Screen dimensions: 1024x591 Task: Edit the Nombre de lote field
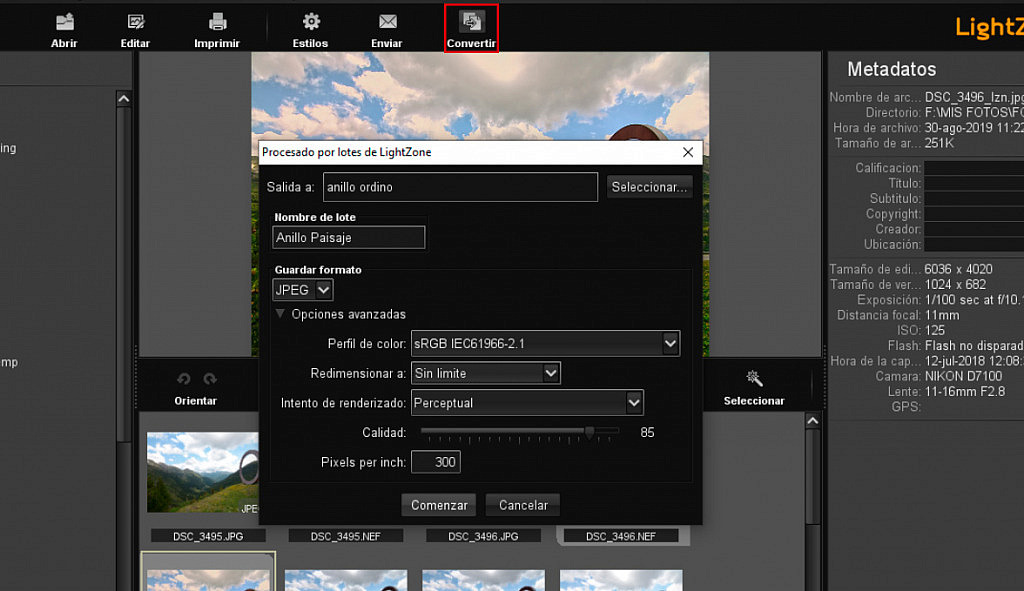tap(348, 237)
